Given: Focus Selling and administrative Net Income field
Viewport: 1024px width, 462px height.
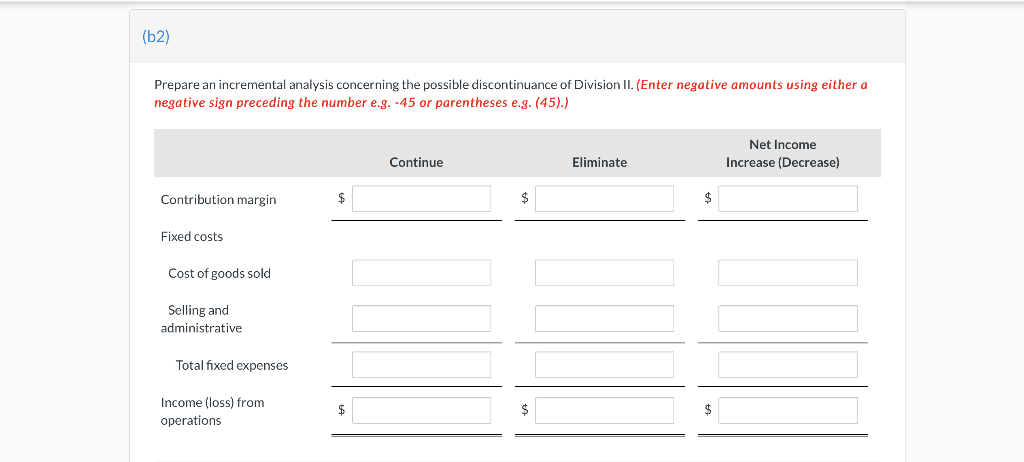Looking at the screenshot, I should [788, 318].
